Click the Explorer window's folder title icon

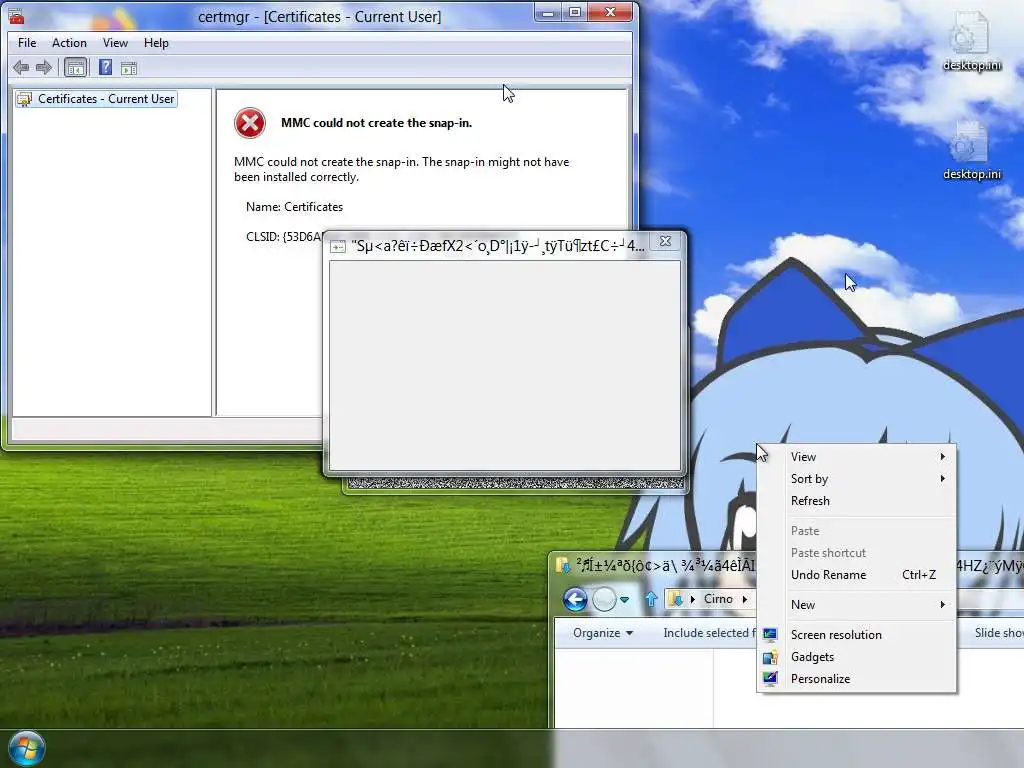562,565
